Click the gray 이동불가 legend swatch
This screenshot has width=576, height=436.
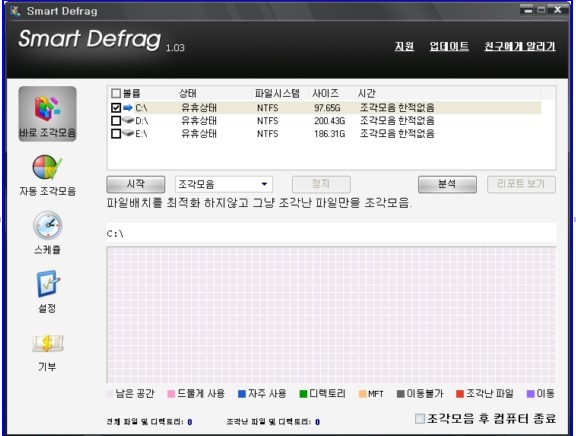(401, 394)
